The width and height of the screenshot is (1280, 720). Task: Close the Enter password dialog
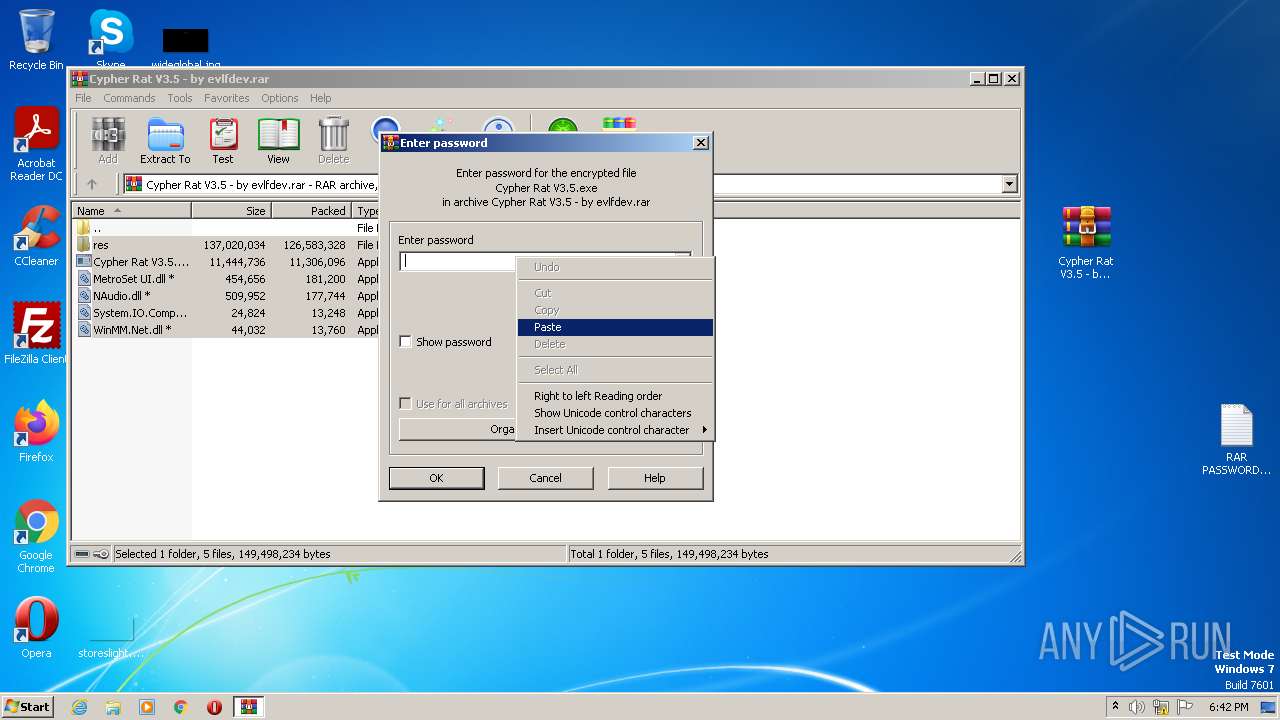(x=701, y=143)
